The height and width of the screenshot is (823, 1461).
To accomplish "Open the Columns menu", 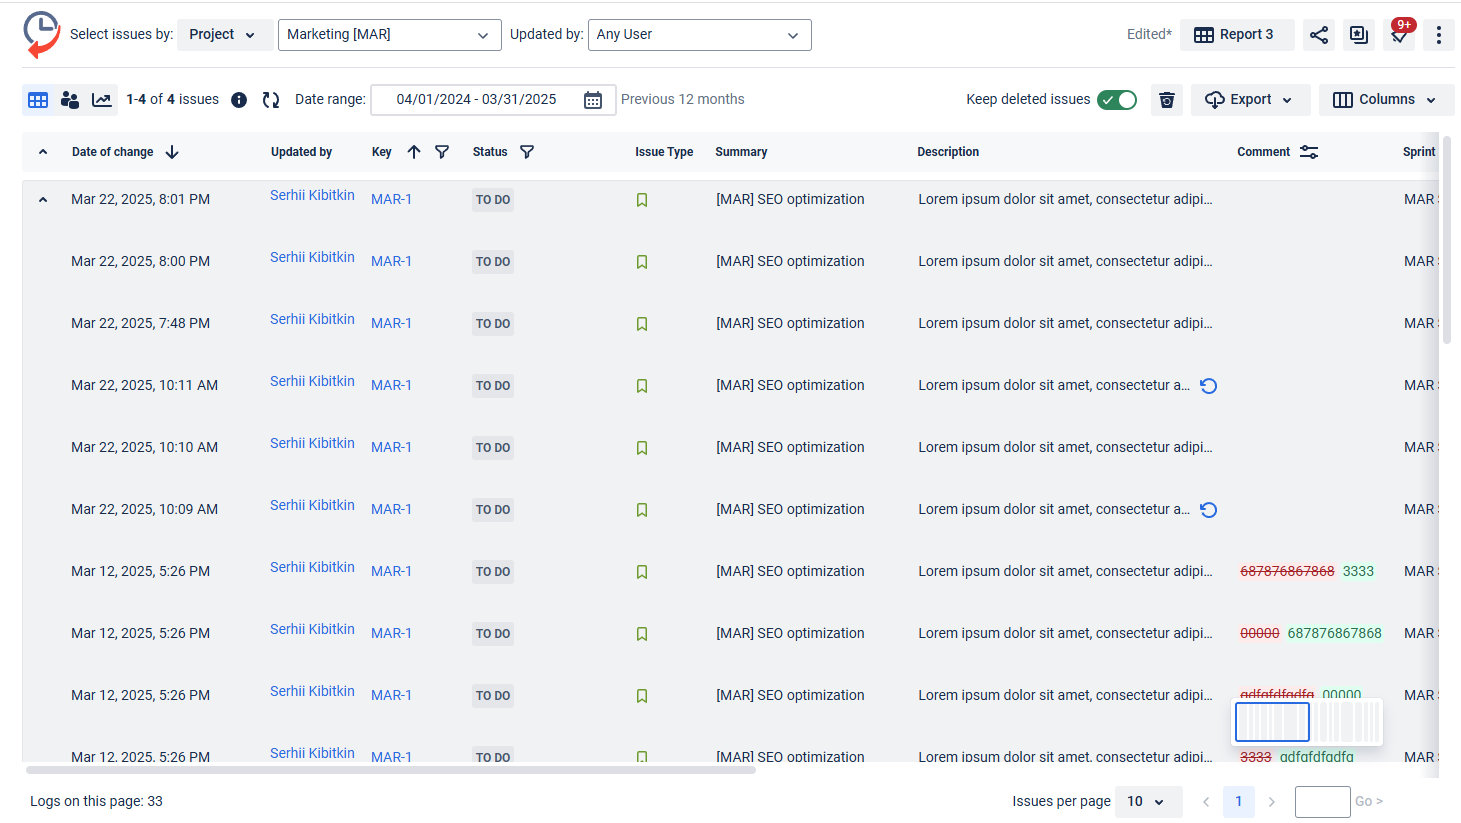I will click(1386, 100).
